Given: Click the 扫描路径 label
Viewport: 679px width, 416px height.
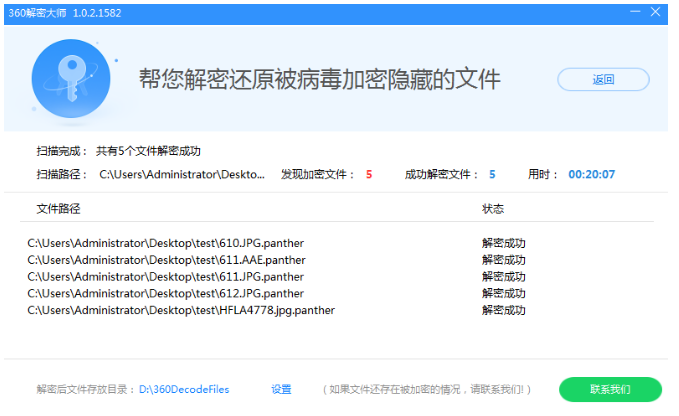Looking at the screenshot, I should 62,174.
